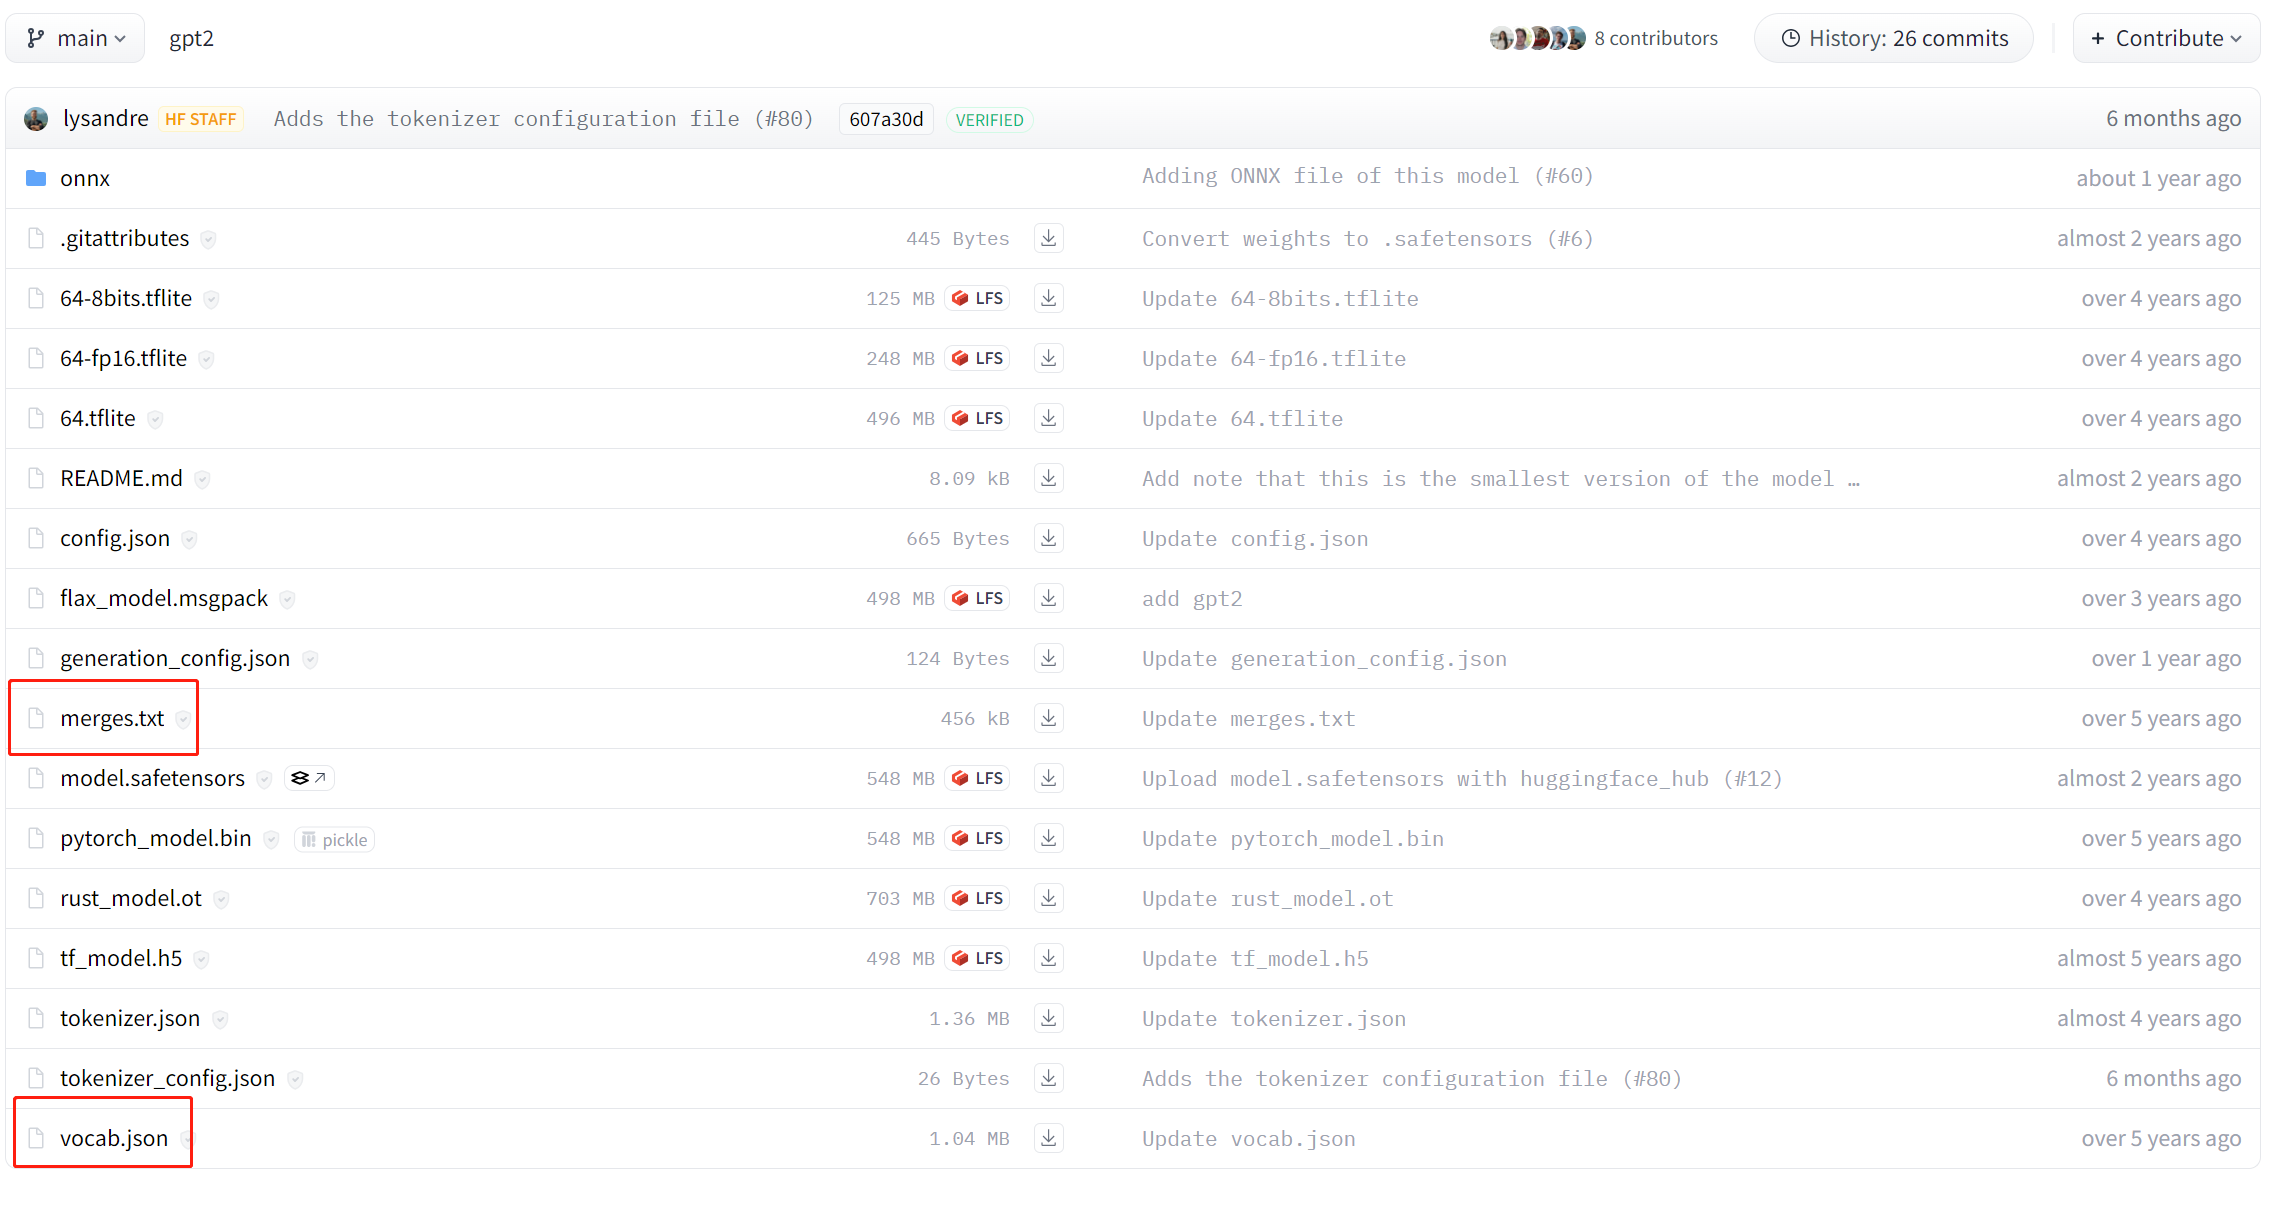The image size is (2289, 1217).
Task: Open the onnx folder icon
Action: [36, 178]
